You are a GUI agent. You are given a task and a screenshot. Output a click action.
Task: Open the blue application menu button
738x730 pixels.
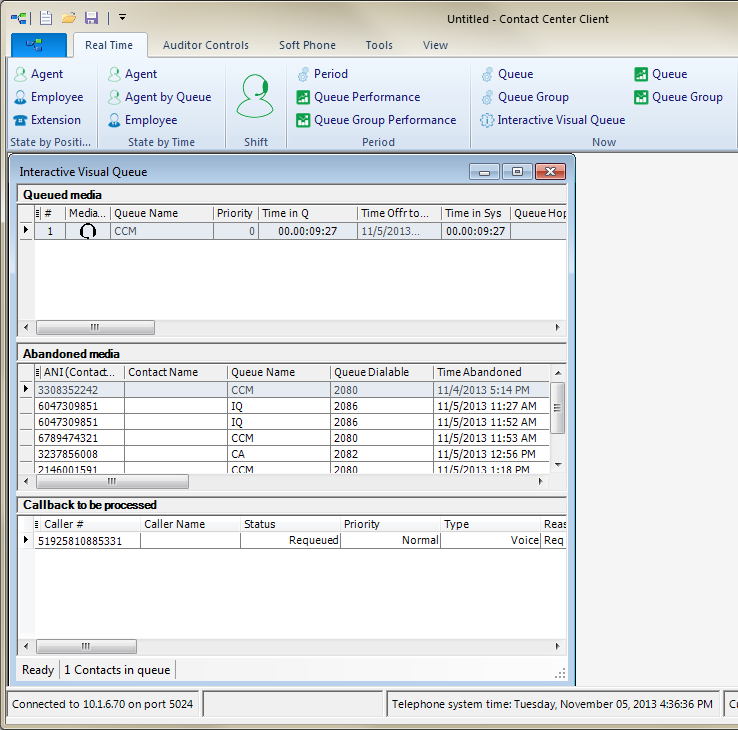point(39,45)
